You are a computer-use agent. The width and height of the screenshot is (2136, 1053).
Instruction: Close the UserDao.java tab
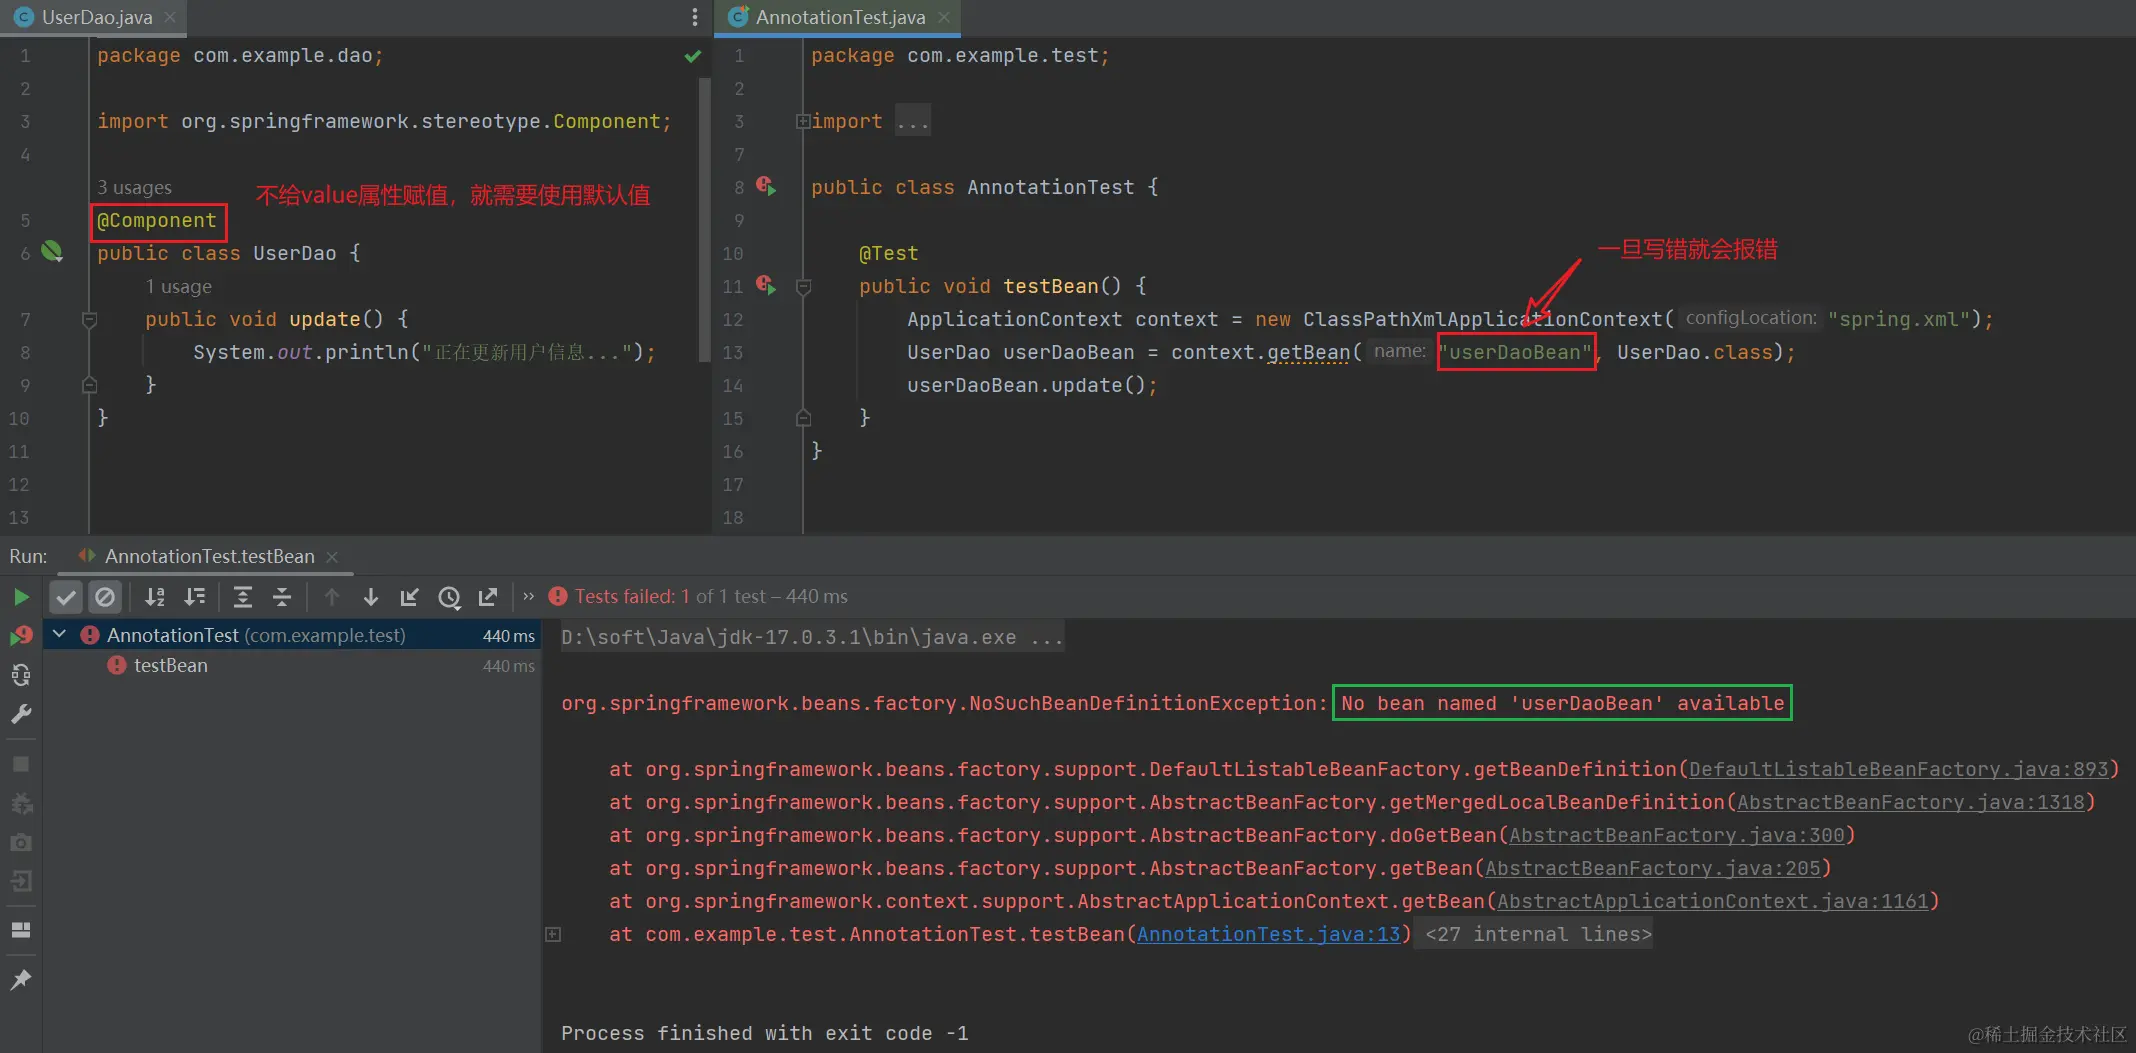[x=170, y=17]
